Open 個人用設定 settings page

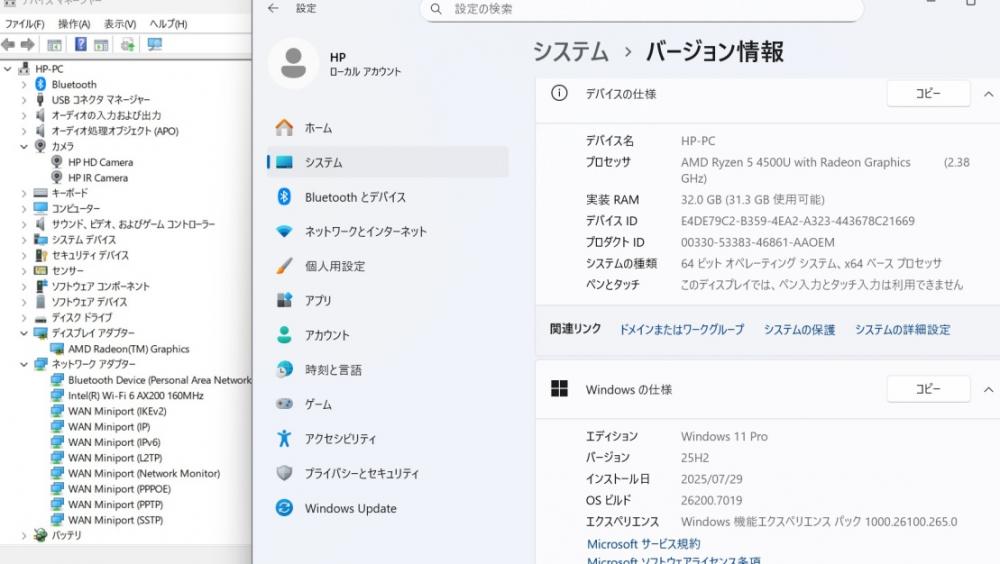point(387,266)
